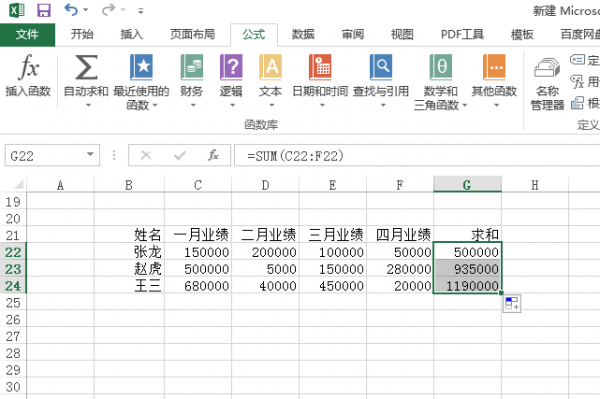The width and height of the screenshot is (600, 399).
Task: Click the Use in Formula fx icon
Action: point(577,81)
